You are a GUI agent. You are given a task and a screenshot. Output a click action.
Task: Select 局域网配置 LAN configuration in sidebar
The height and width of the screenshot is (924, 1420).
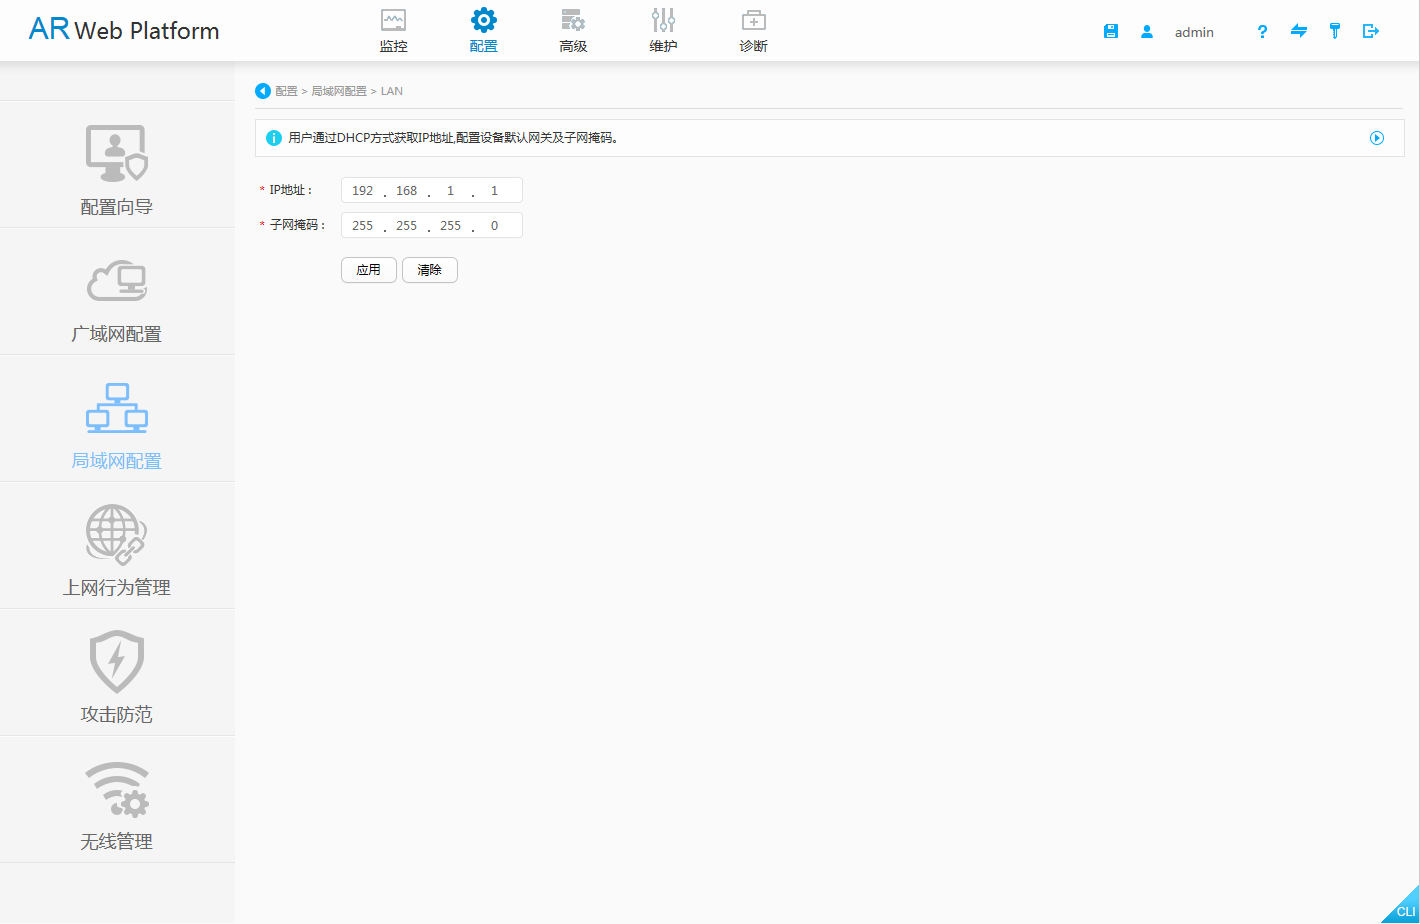pos(117,419)
